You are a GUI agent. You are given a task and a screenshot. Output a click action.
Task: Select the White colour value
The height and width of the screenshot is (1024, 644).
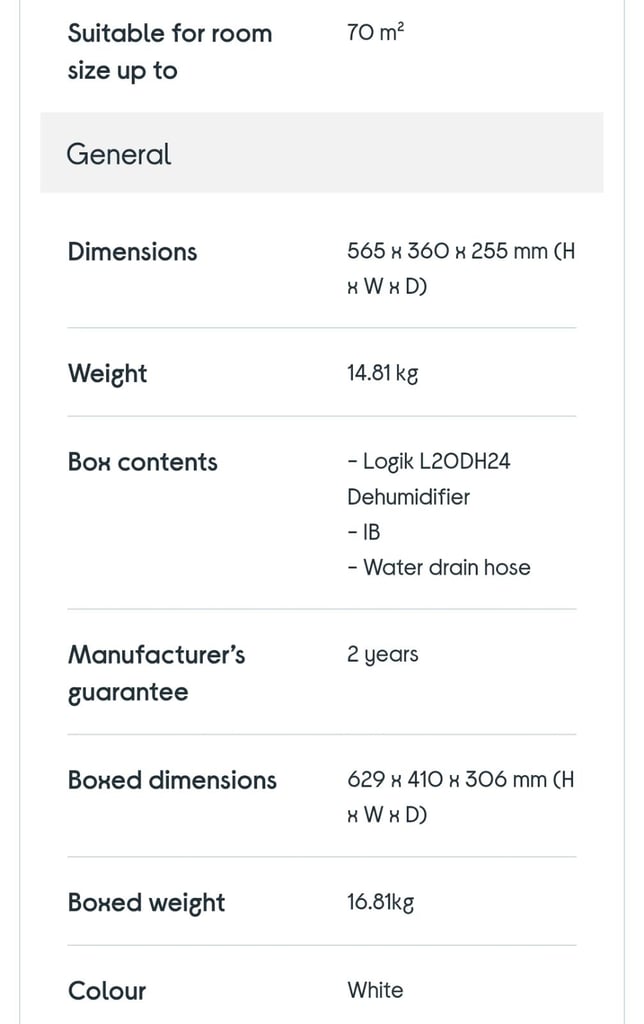click(375, 990)
